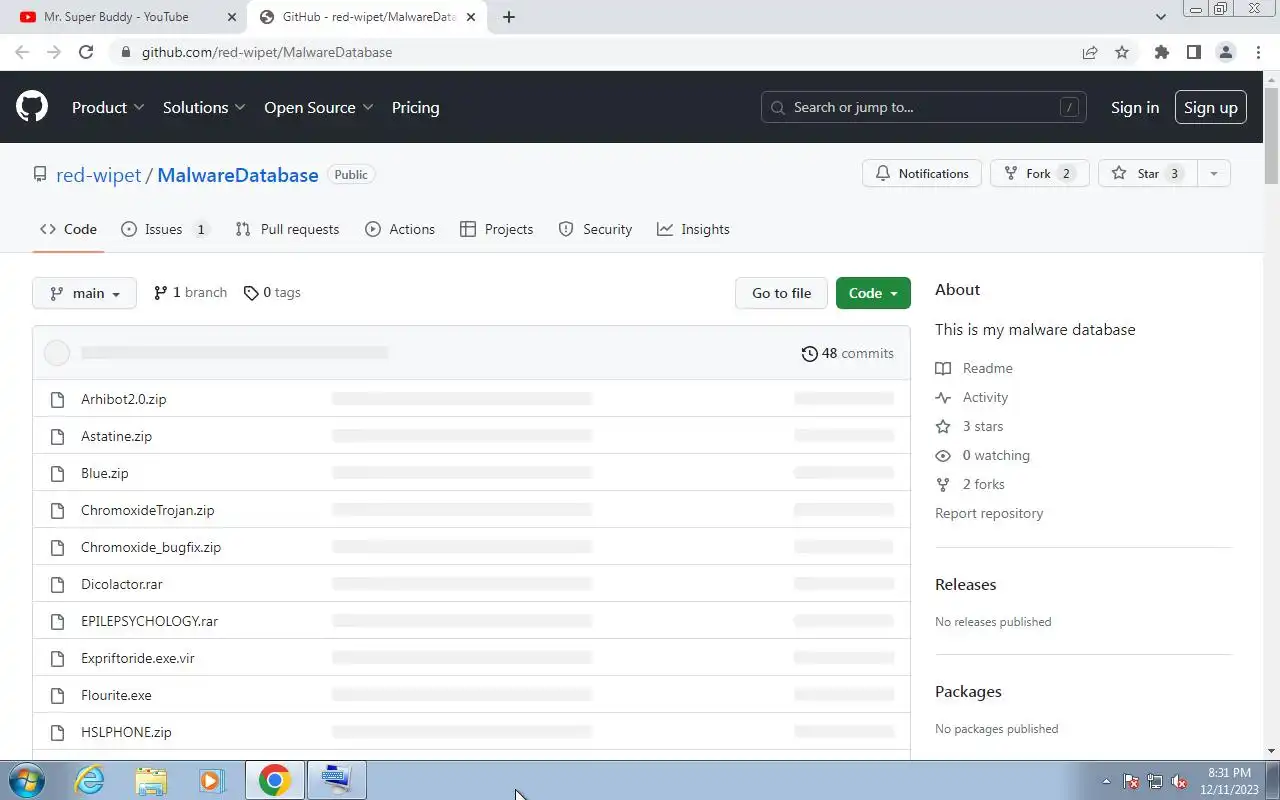This screenshot has width=1280, height=800.
Task: Open the Security tab
Action: 595,229
